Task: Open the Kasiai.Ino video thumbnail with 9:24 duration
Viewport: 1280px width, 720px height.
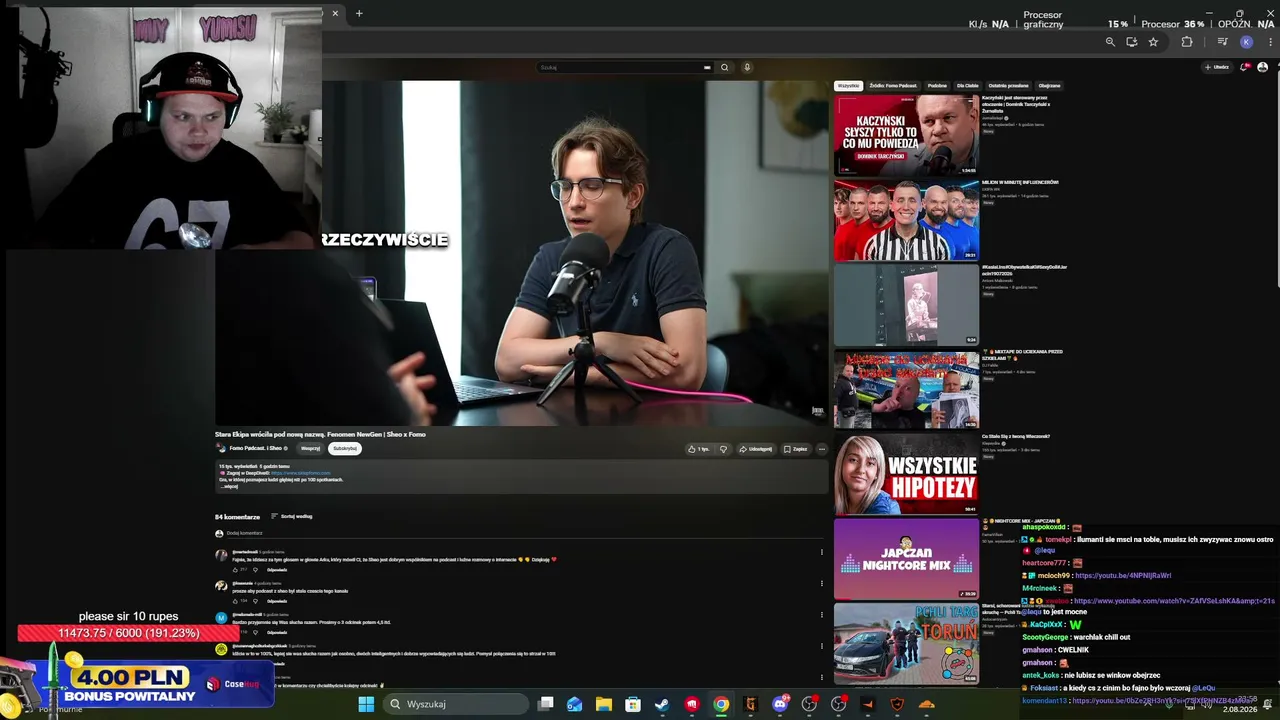Action: pos(906,305)
